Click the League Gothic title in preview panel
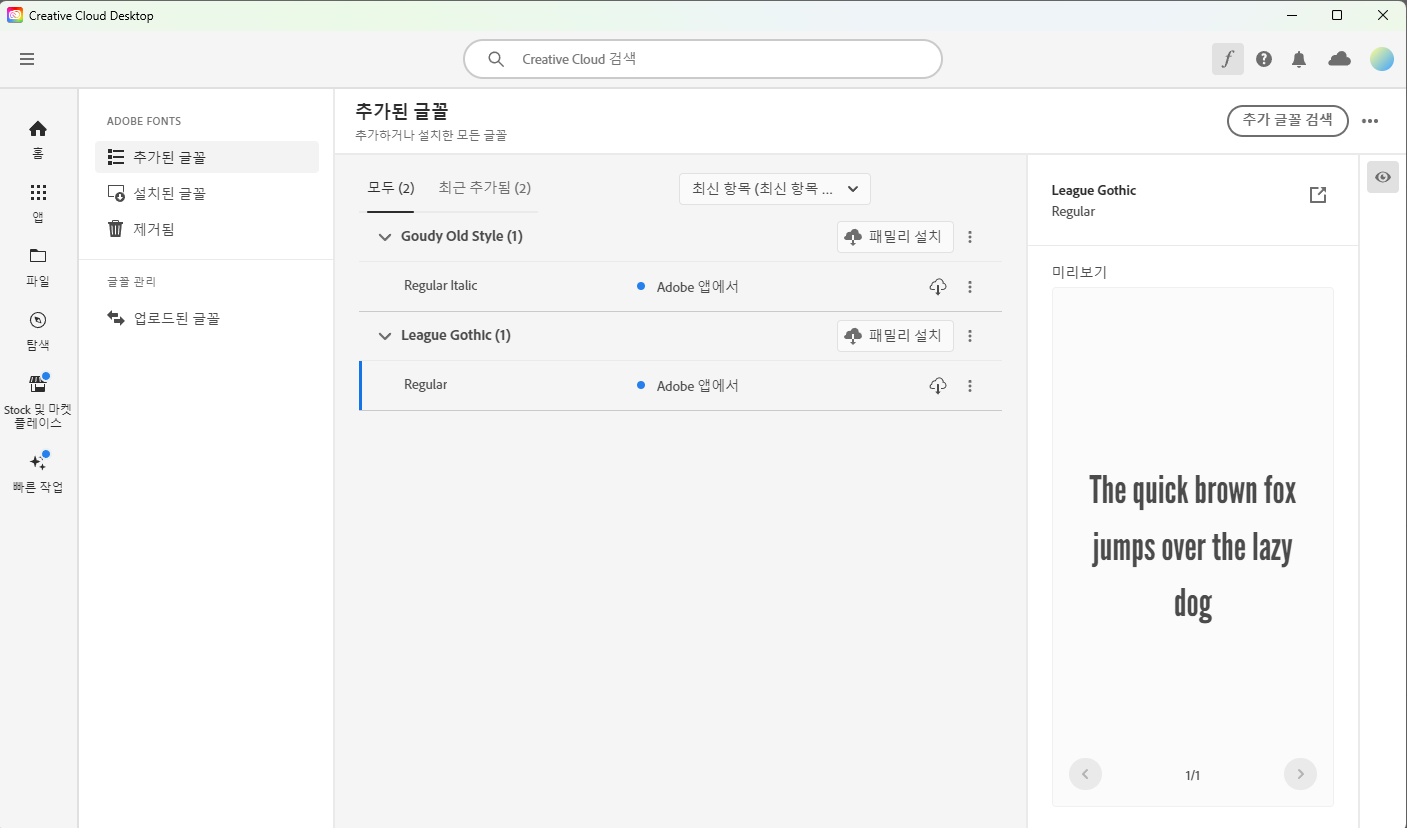Viewport: 1407px width, 828px height. pyautogui.click(x=1094, y=190)
